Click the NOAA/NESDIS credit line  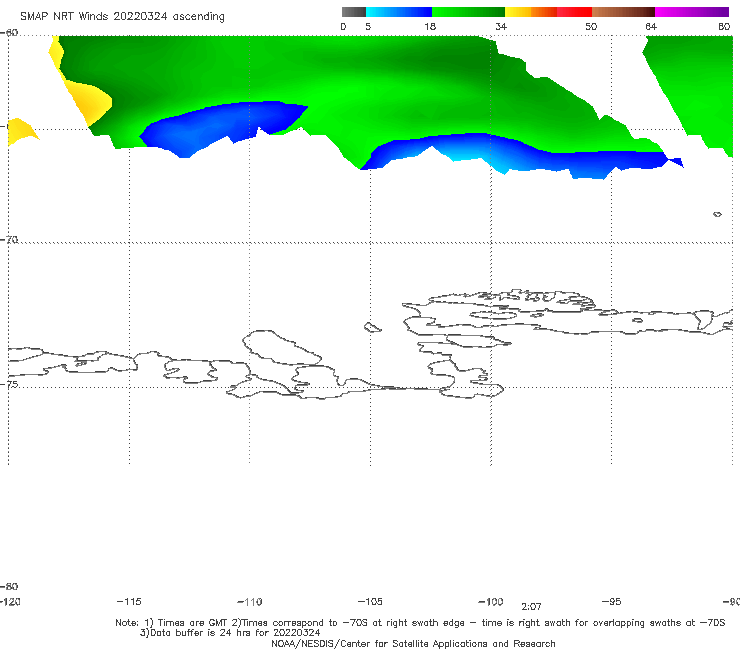[x=413, y=643]
